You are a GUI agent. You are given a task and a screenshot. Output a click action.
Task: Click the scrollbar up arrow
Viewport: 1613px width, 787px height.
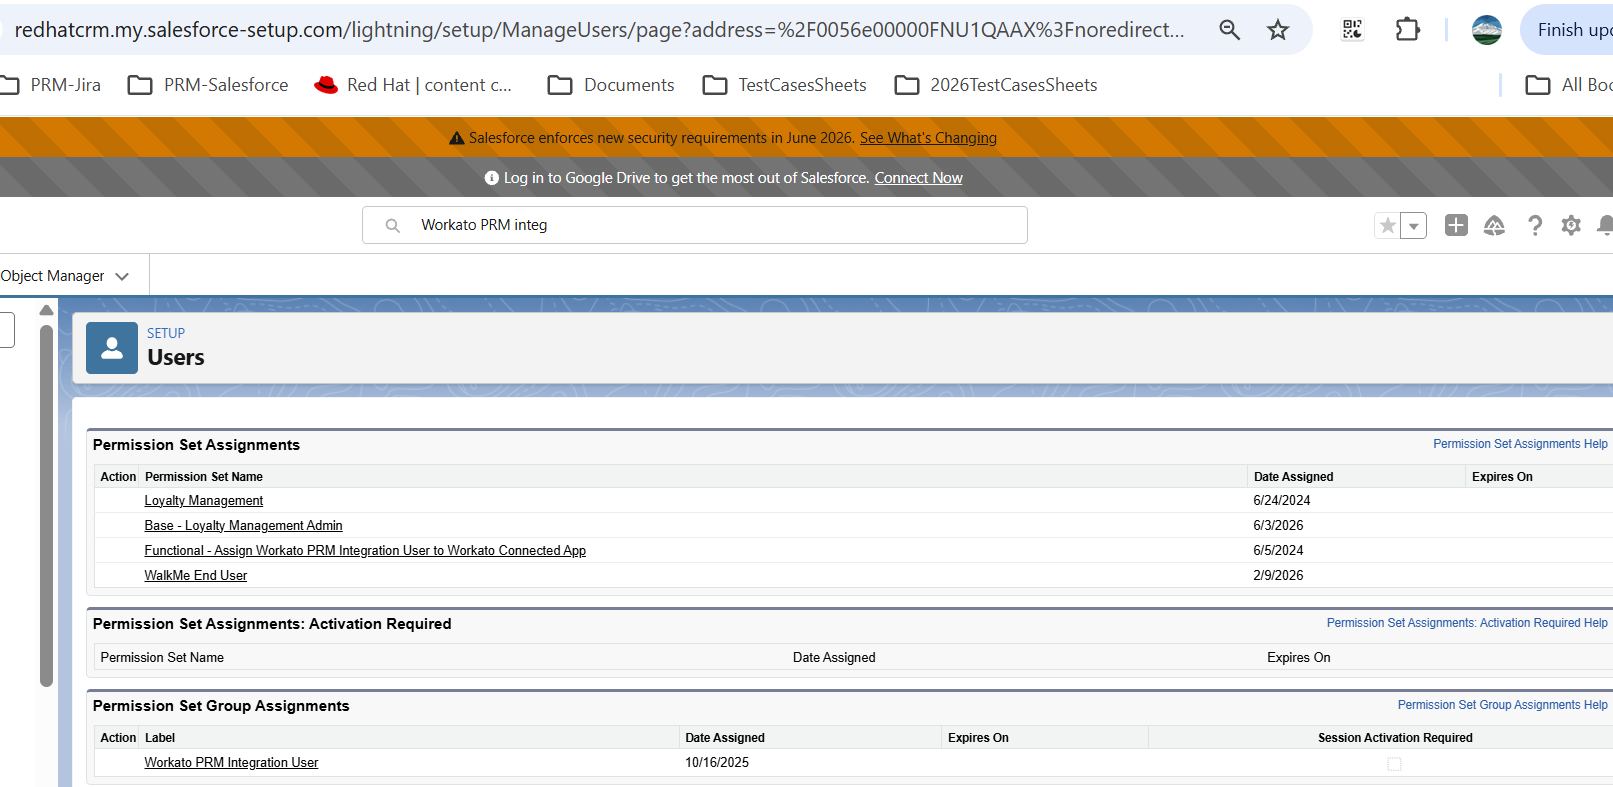click(x=46, y=310)
